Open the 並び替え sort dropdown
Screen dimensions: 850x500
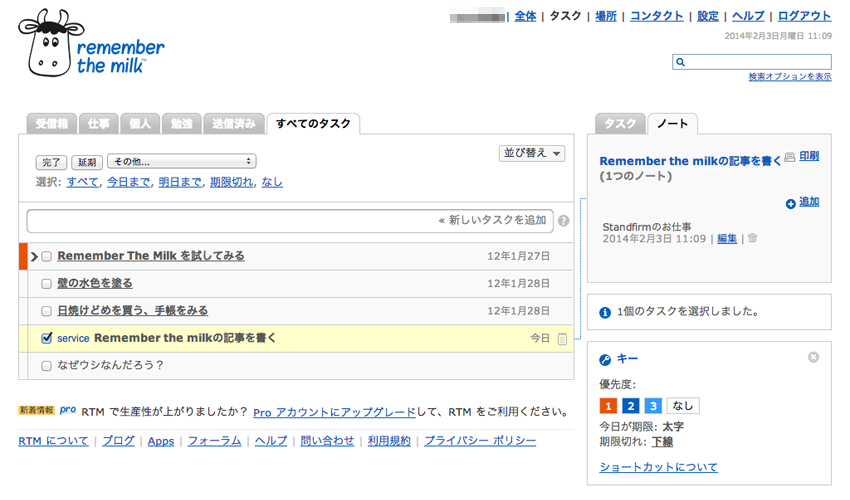(x=532, y=153)
